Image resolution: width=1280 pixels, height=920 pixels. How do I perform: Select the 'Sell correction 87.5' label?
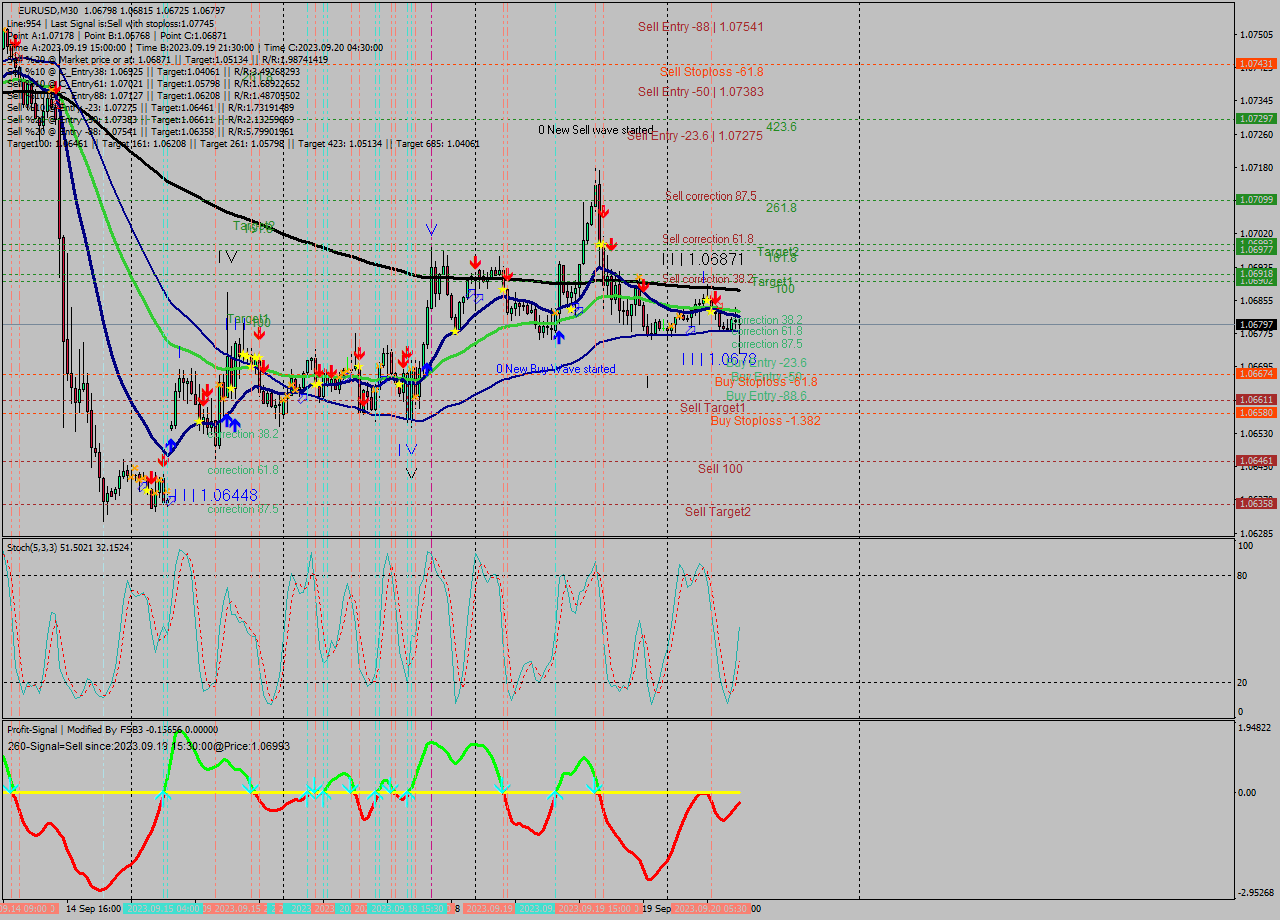pyautogui.click(x=710, y=196)
